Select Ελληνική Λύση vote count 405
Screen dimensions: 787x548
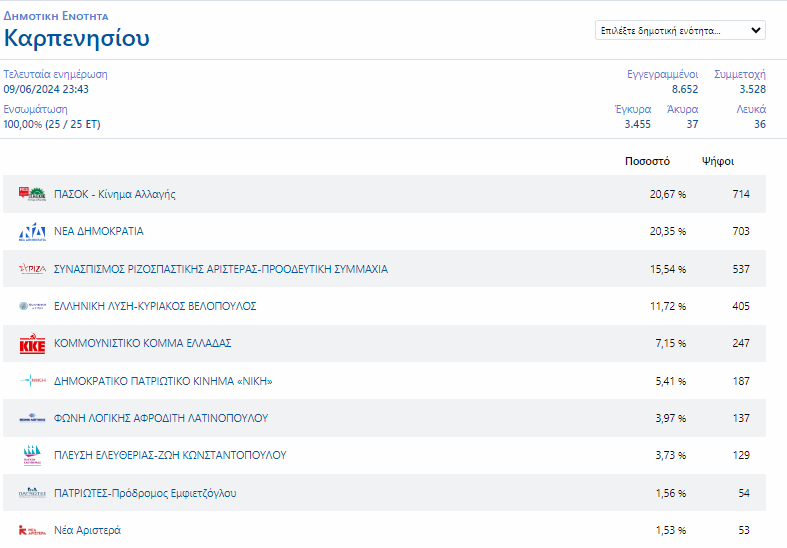click(741, 306)
